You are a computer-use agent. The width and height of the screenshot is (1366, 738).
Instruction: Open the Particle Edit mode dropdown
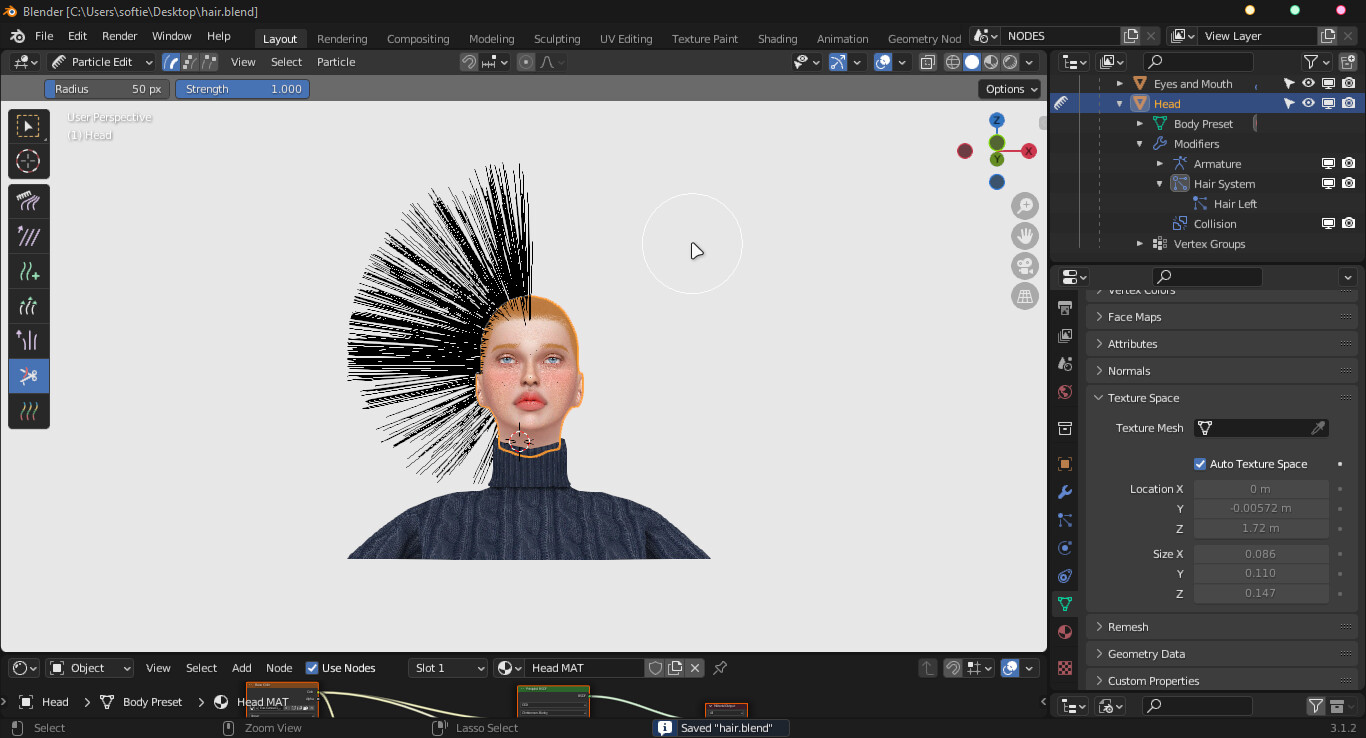click(x=102, y=62)
